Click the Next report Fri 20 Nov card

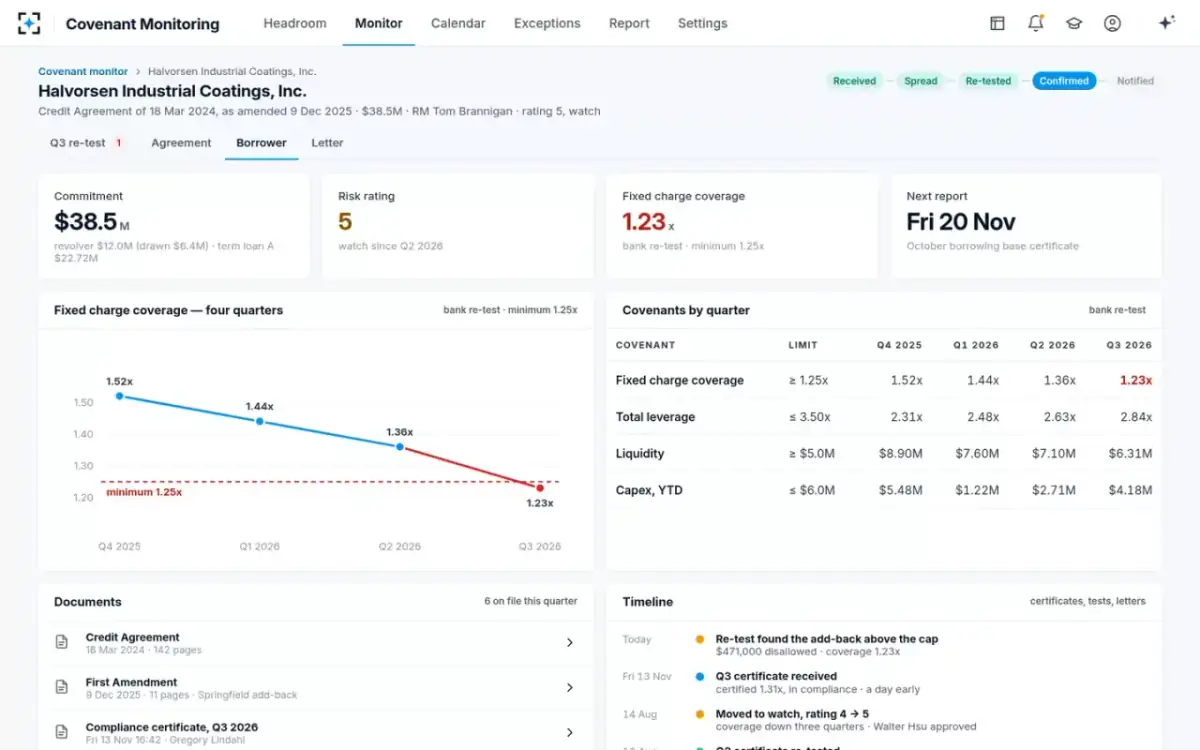pos(1026,226)
